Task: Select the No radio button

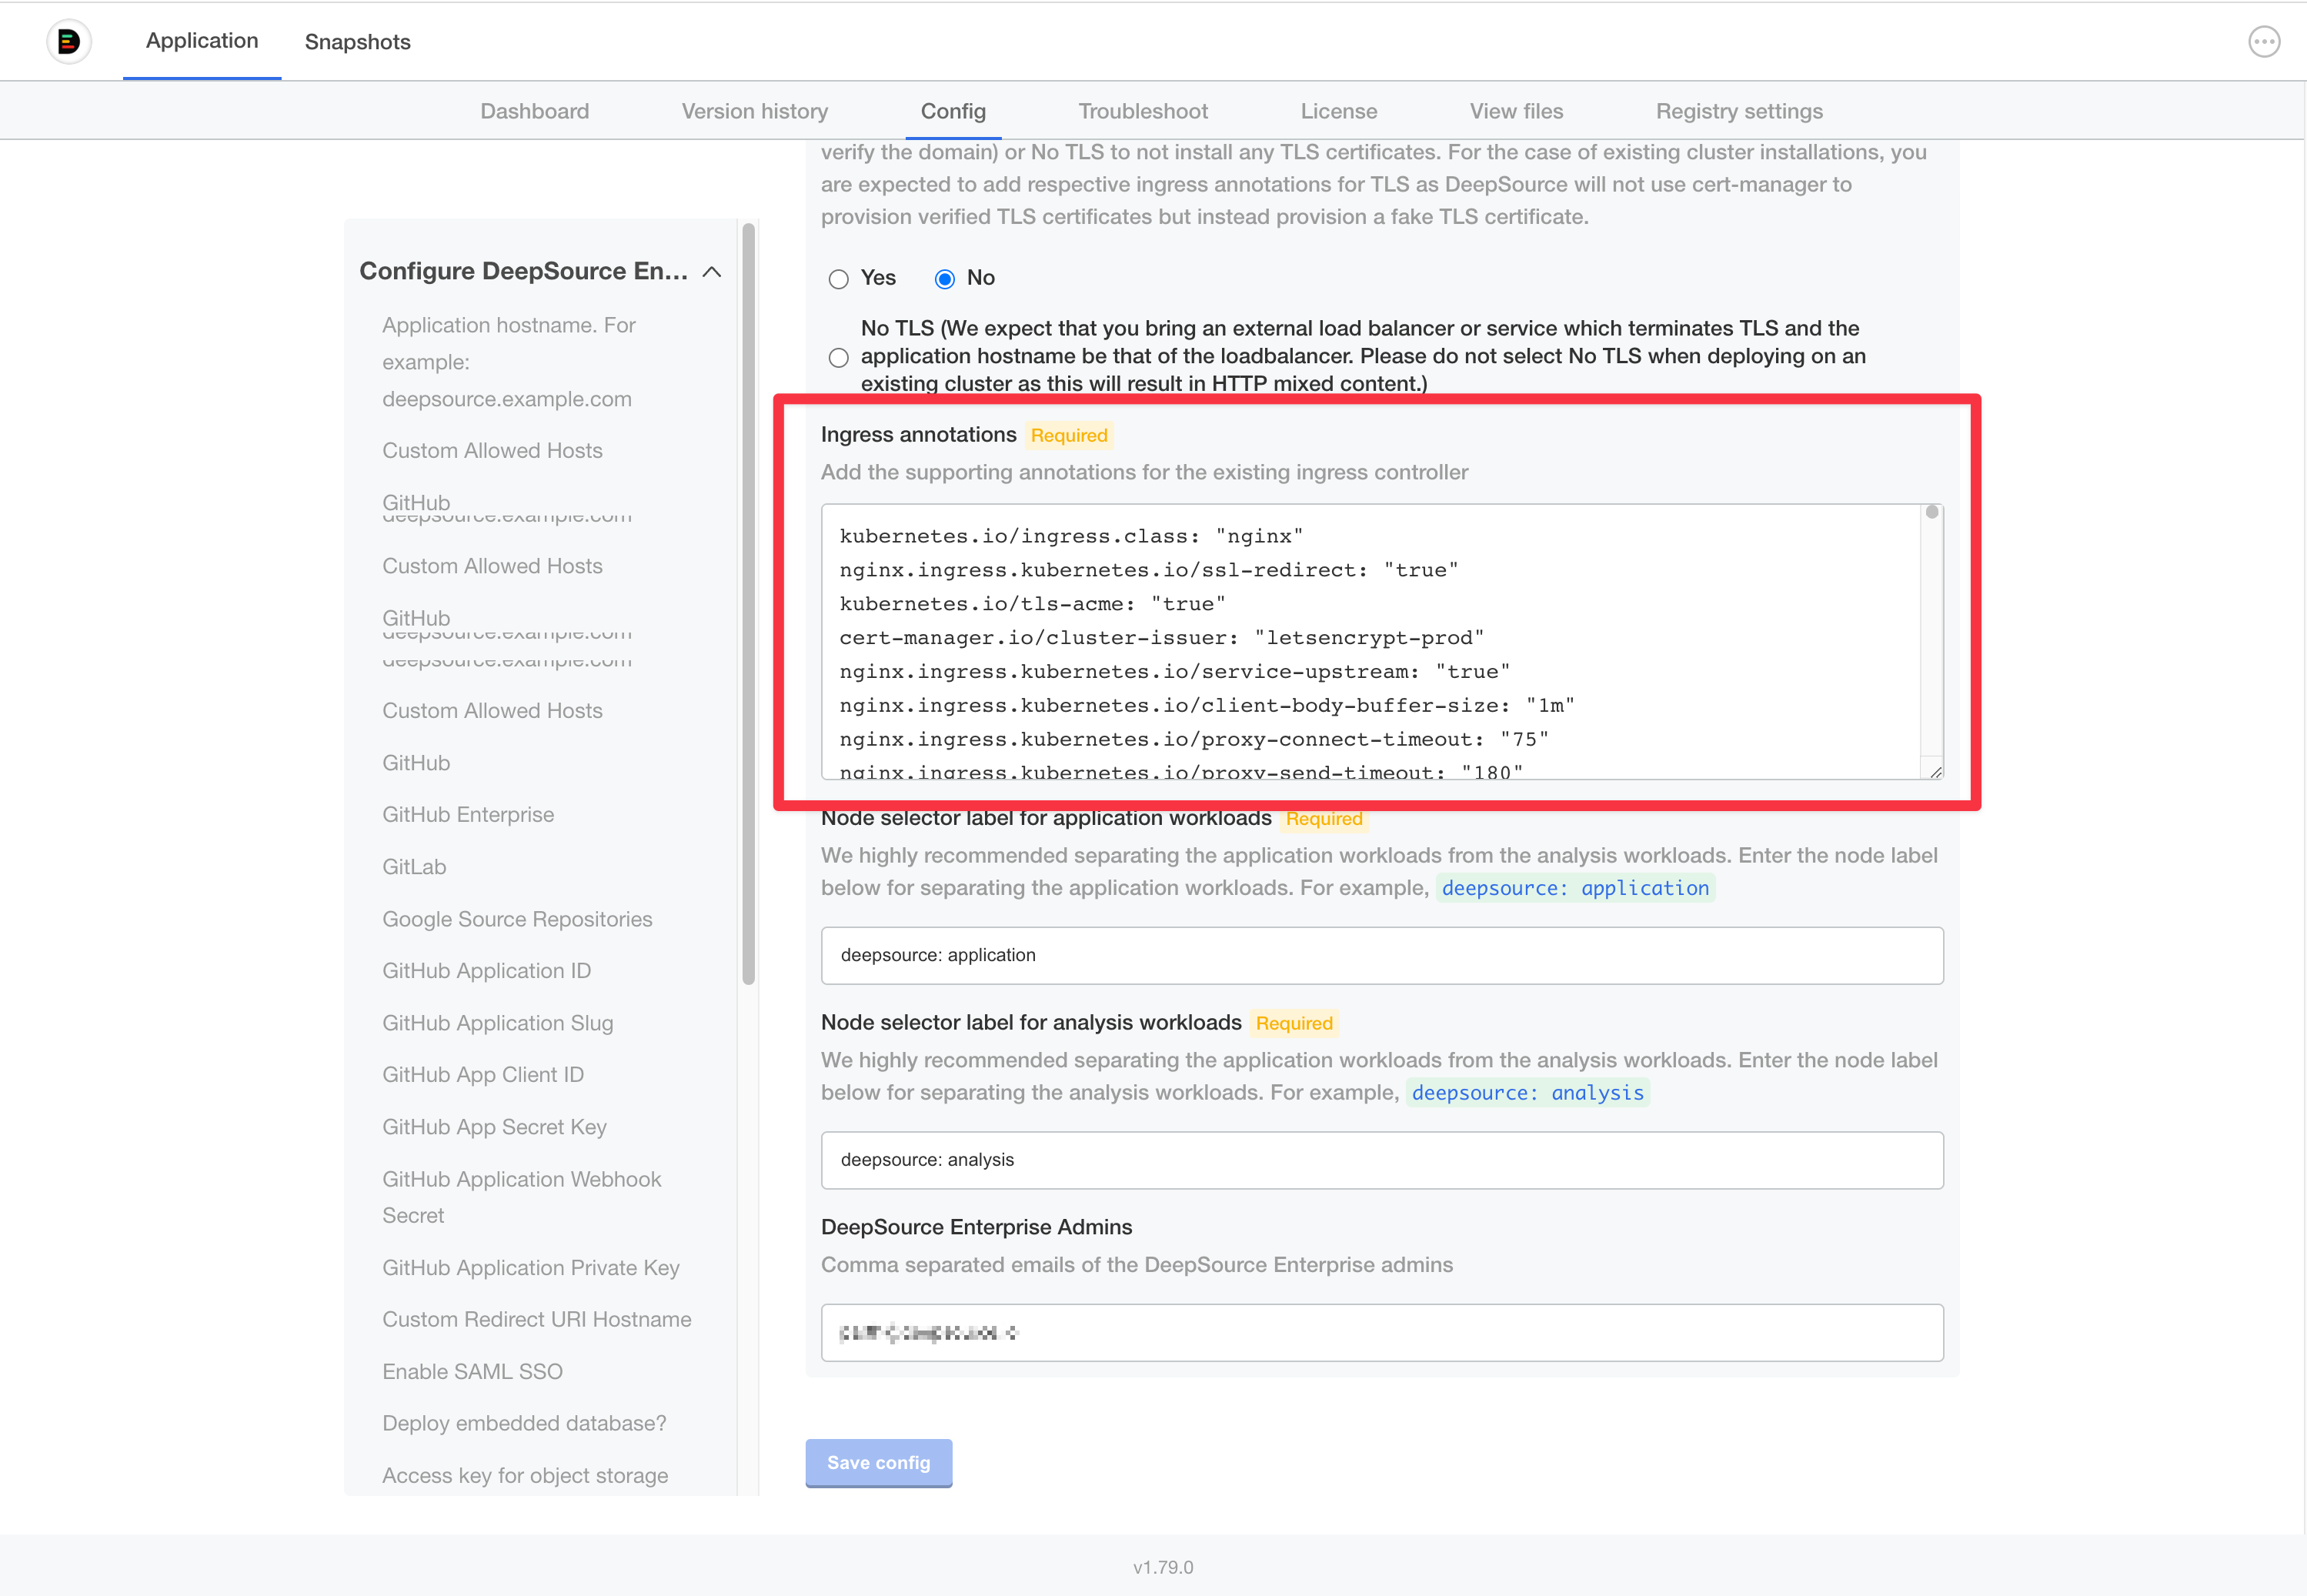Action: (x=944, y=279)
